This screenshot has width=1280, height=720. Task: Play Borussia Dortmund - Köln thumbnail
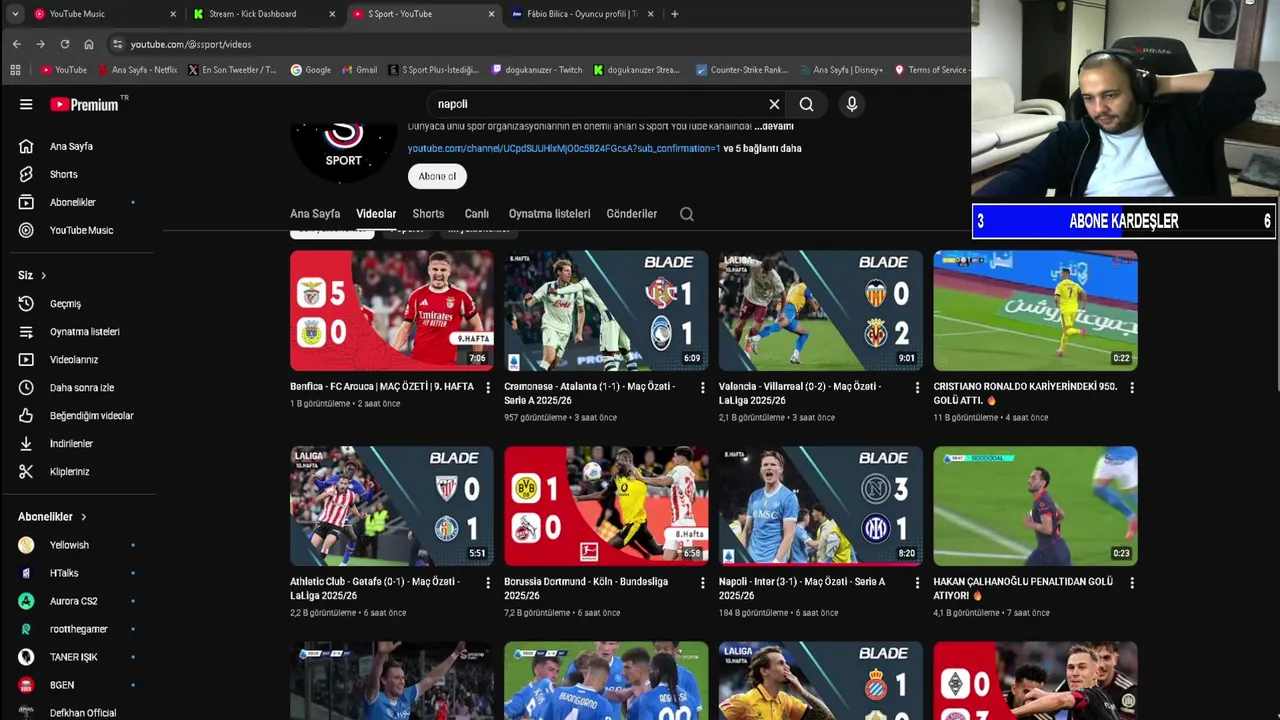(x=606, y=506)
